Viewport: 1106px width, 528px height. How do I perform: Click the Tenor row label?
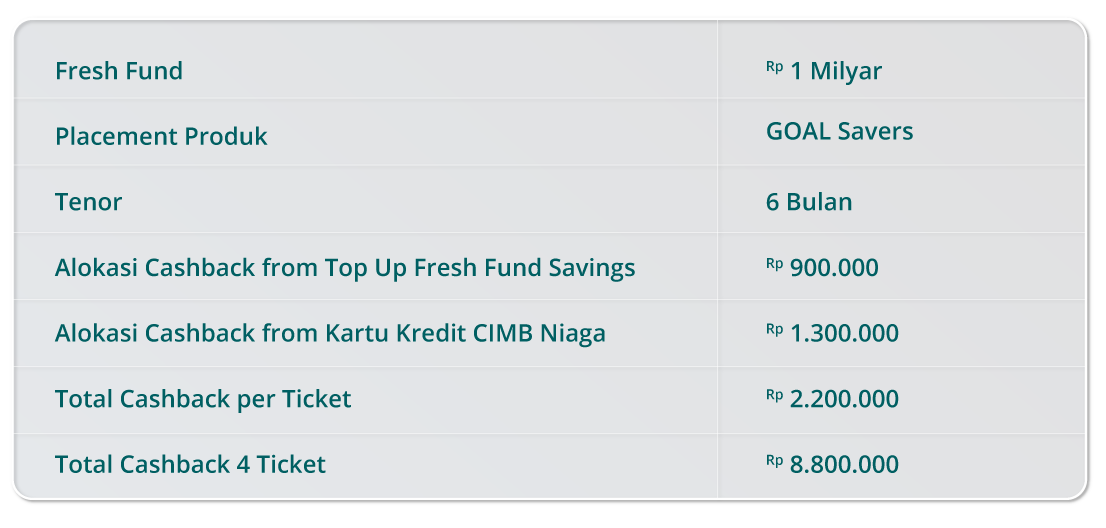point(88,202)
